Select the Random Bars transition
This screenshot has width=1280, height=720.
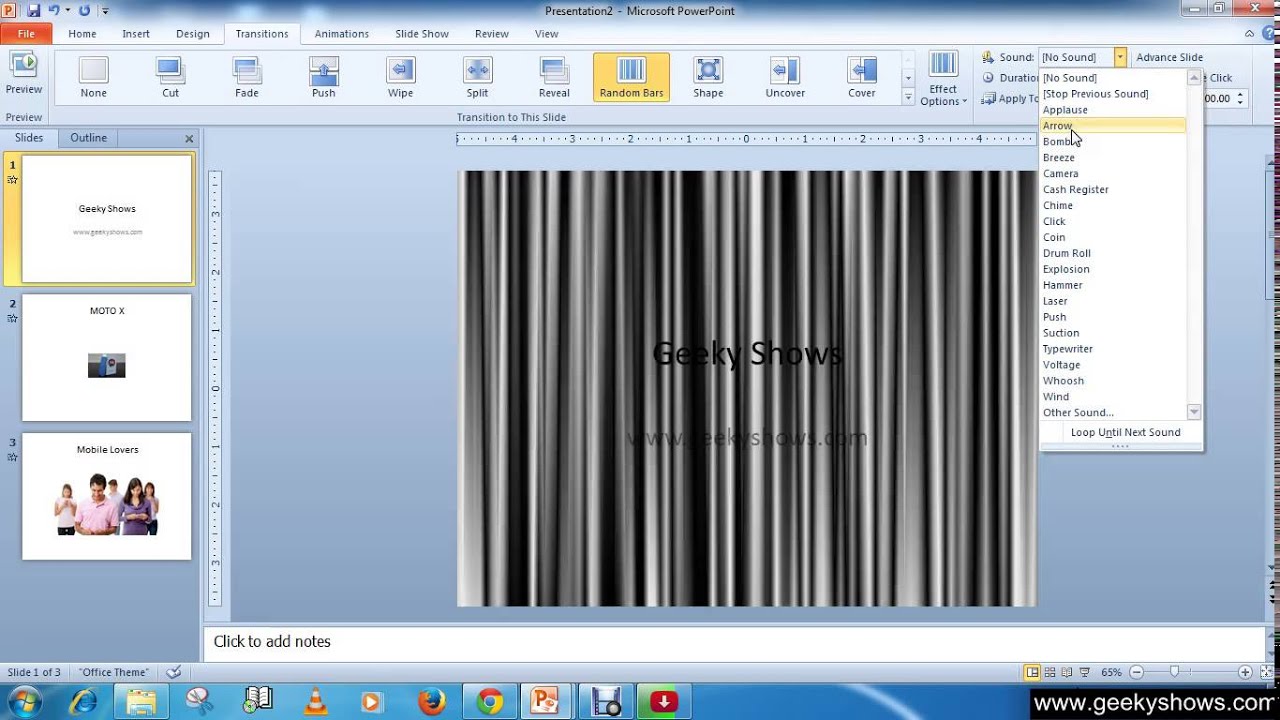631,77
